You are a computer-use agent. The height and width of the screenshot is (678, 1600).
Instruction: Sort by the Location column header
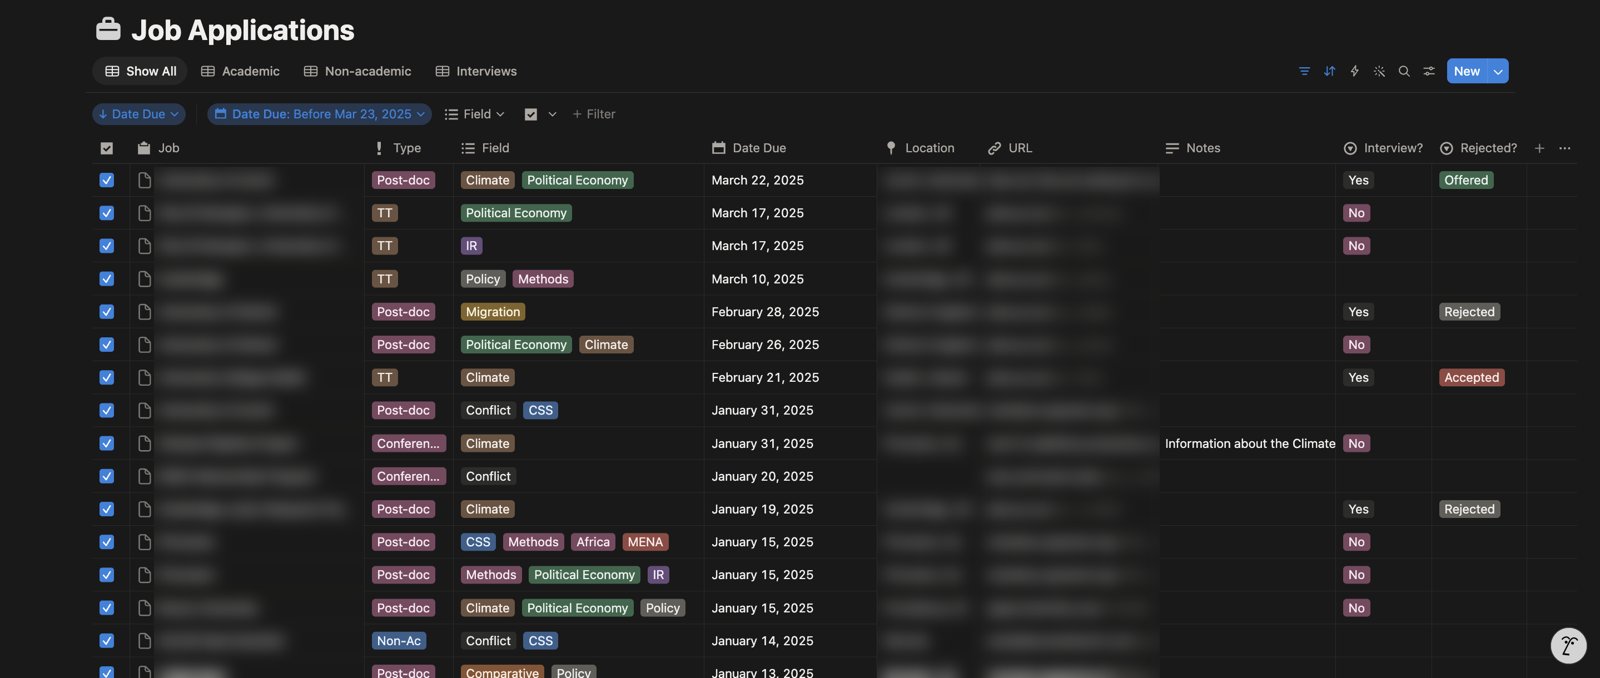[920, 148]
